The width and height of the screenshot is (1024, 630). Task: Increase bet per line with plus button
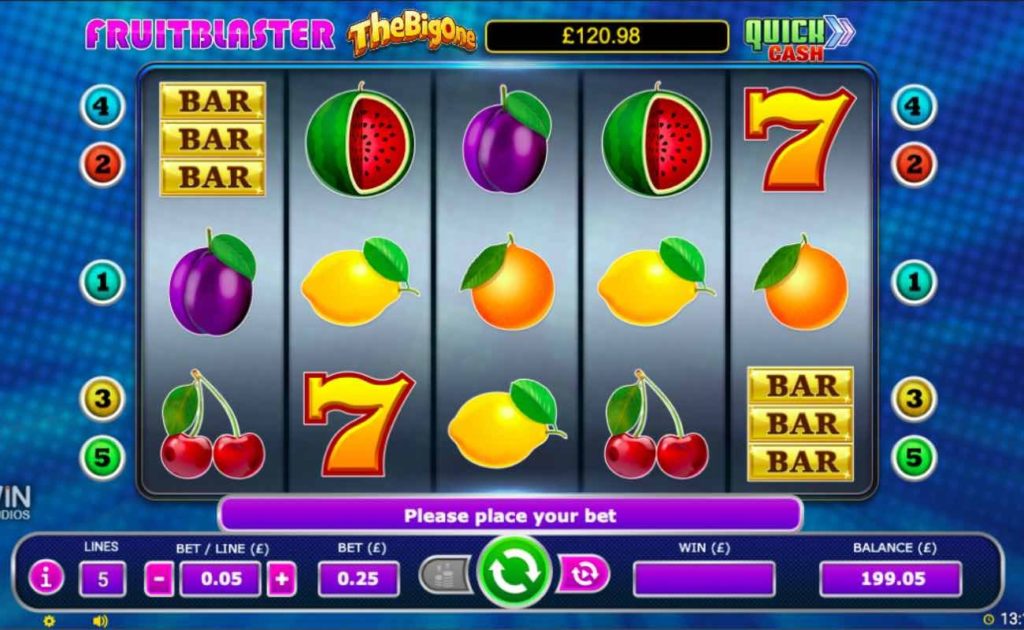pos(281,579)
